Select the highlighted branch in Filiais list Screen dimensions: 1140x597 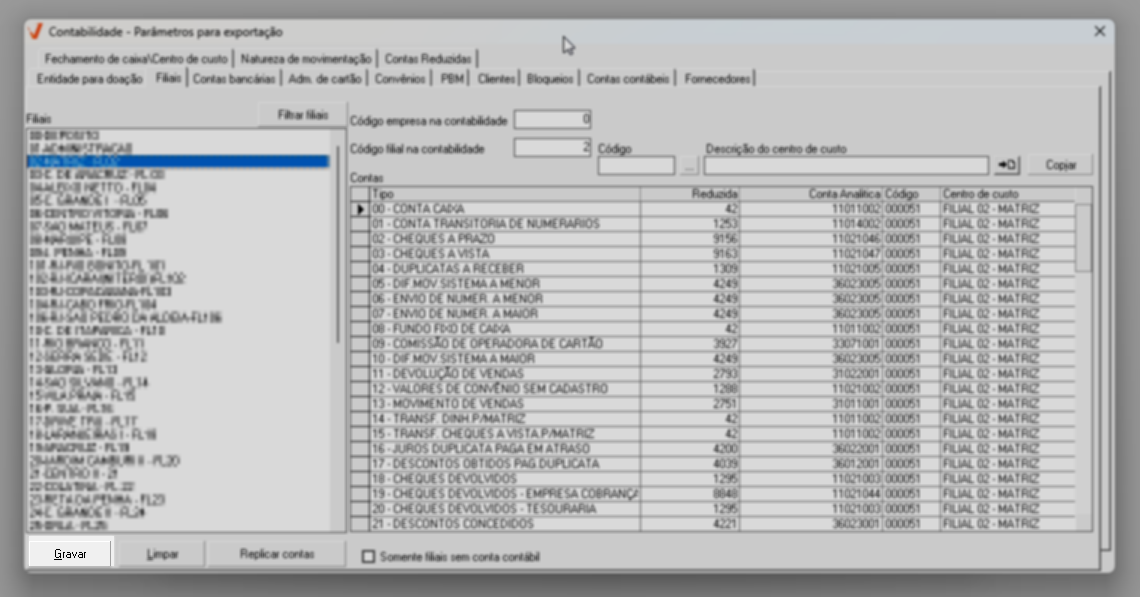click(178, 161)
